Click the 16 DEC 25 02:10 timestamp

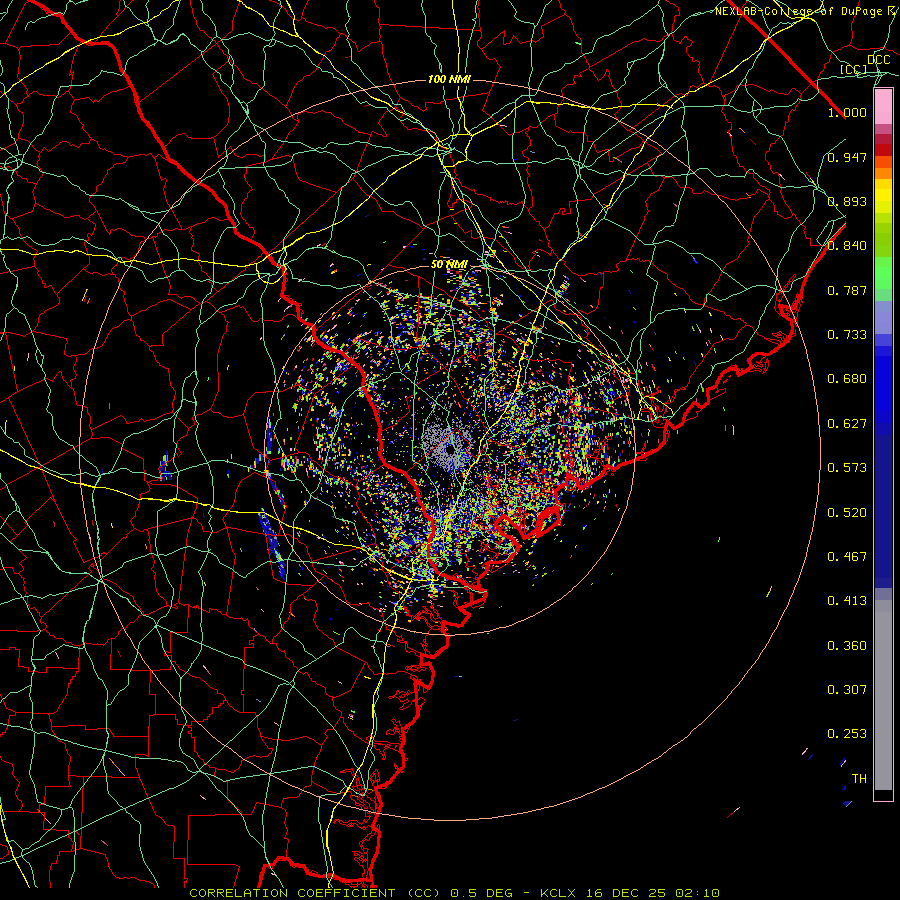pyautogui.click(x=653, y=893)
